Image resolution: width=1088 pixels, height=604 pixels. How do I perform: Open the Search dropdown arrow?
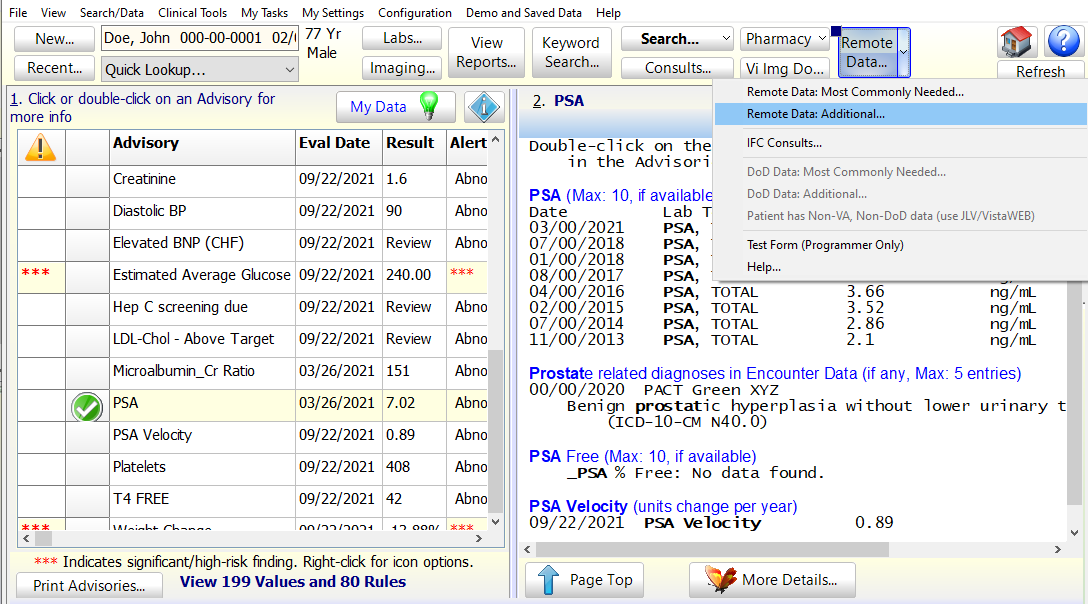(x=726, y=39)
